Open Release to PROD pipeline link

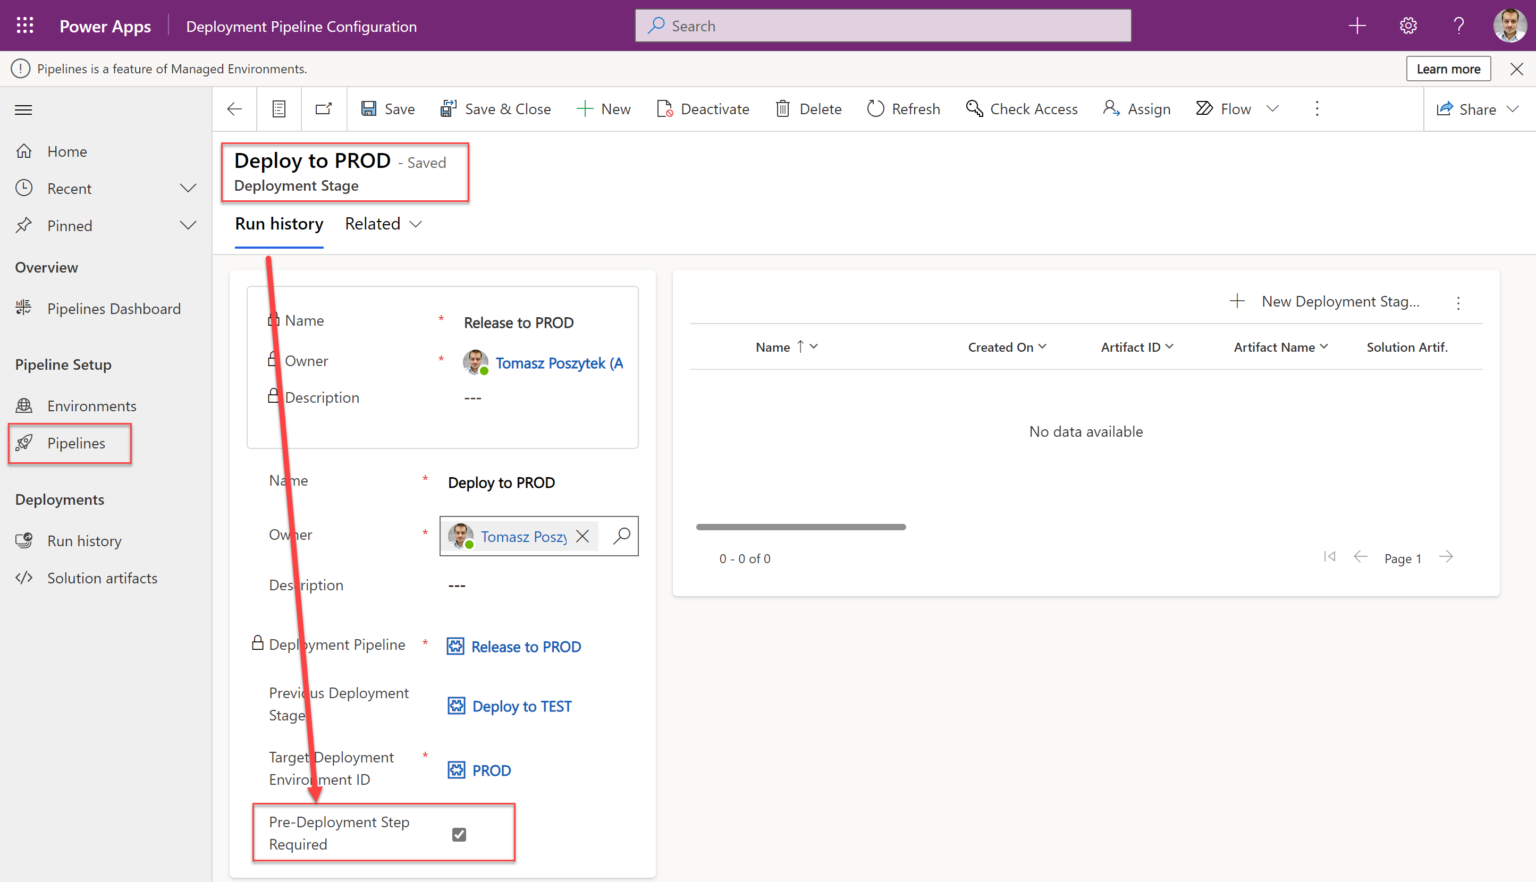[x=526, y=647]
